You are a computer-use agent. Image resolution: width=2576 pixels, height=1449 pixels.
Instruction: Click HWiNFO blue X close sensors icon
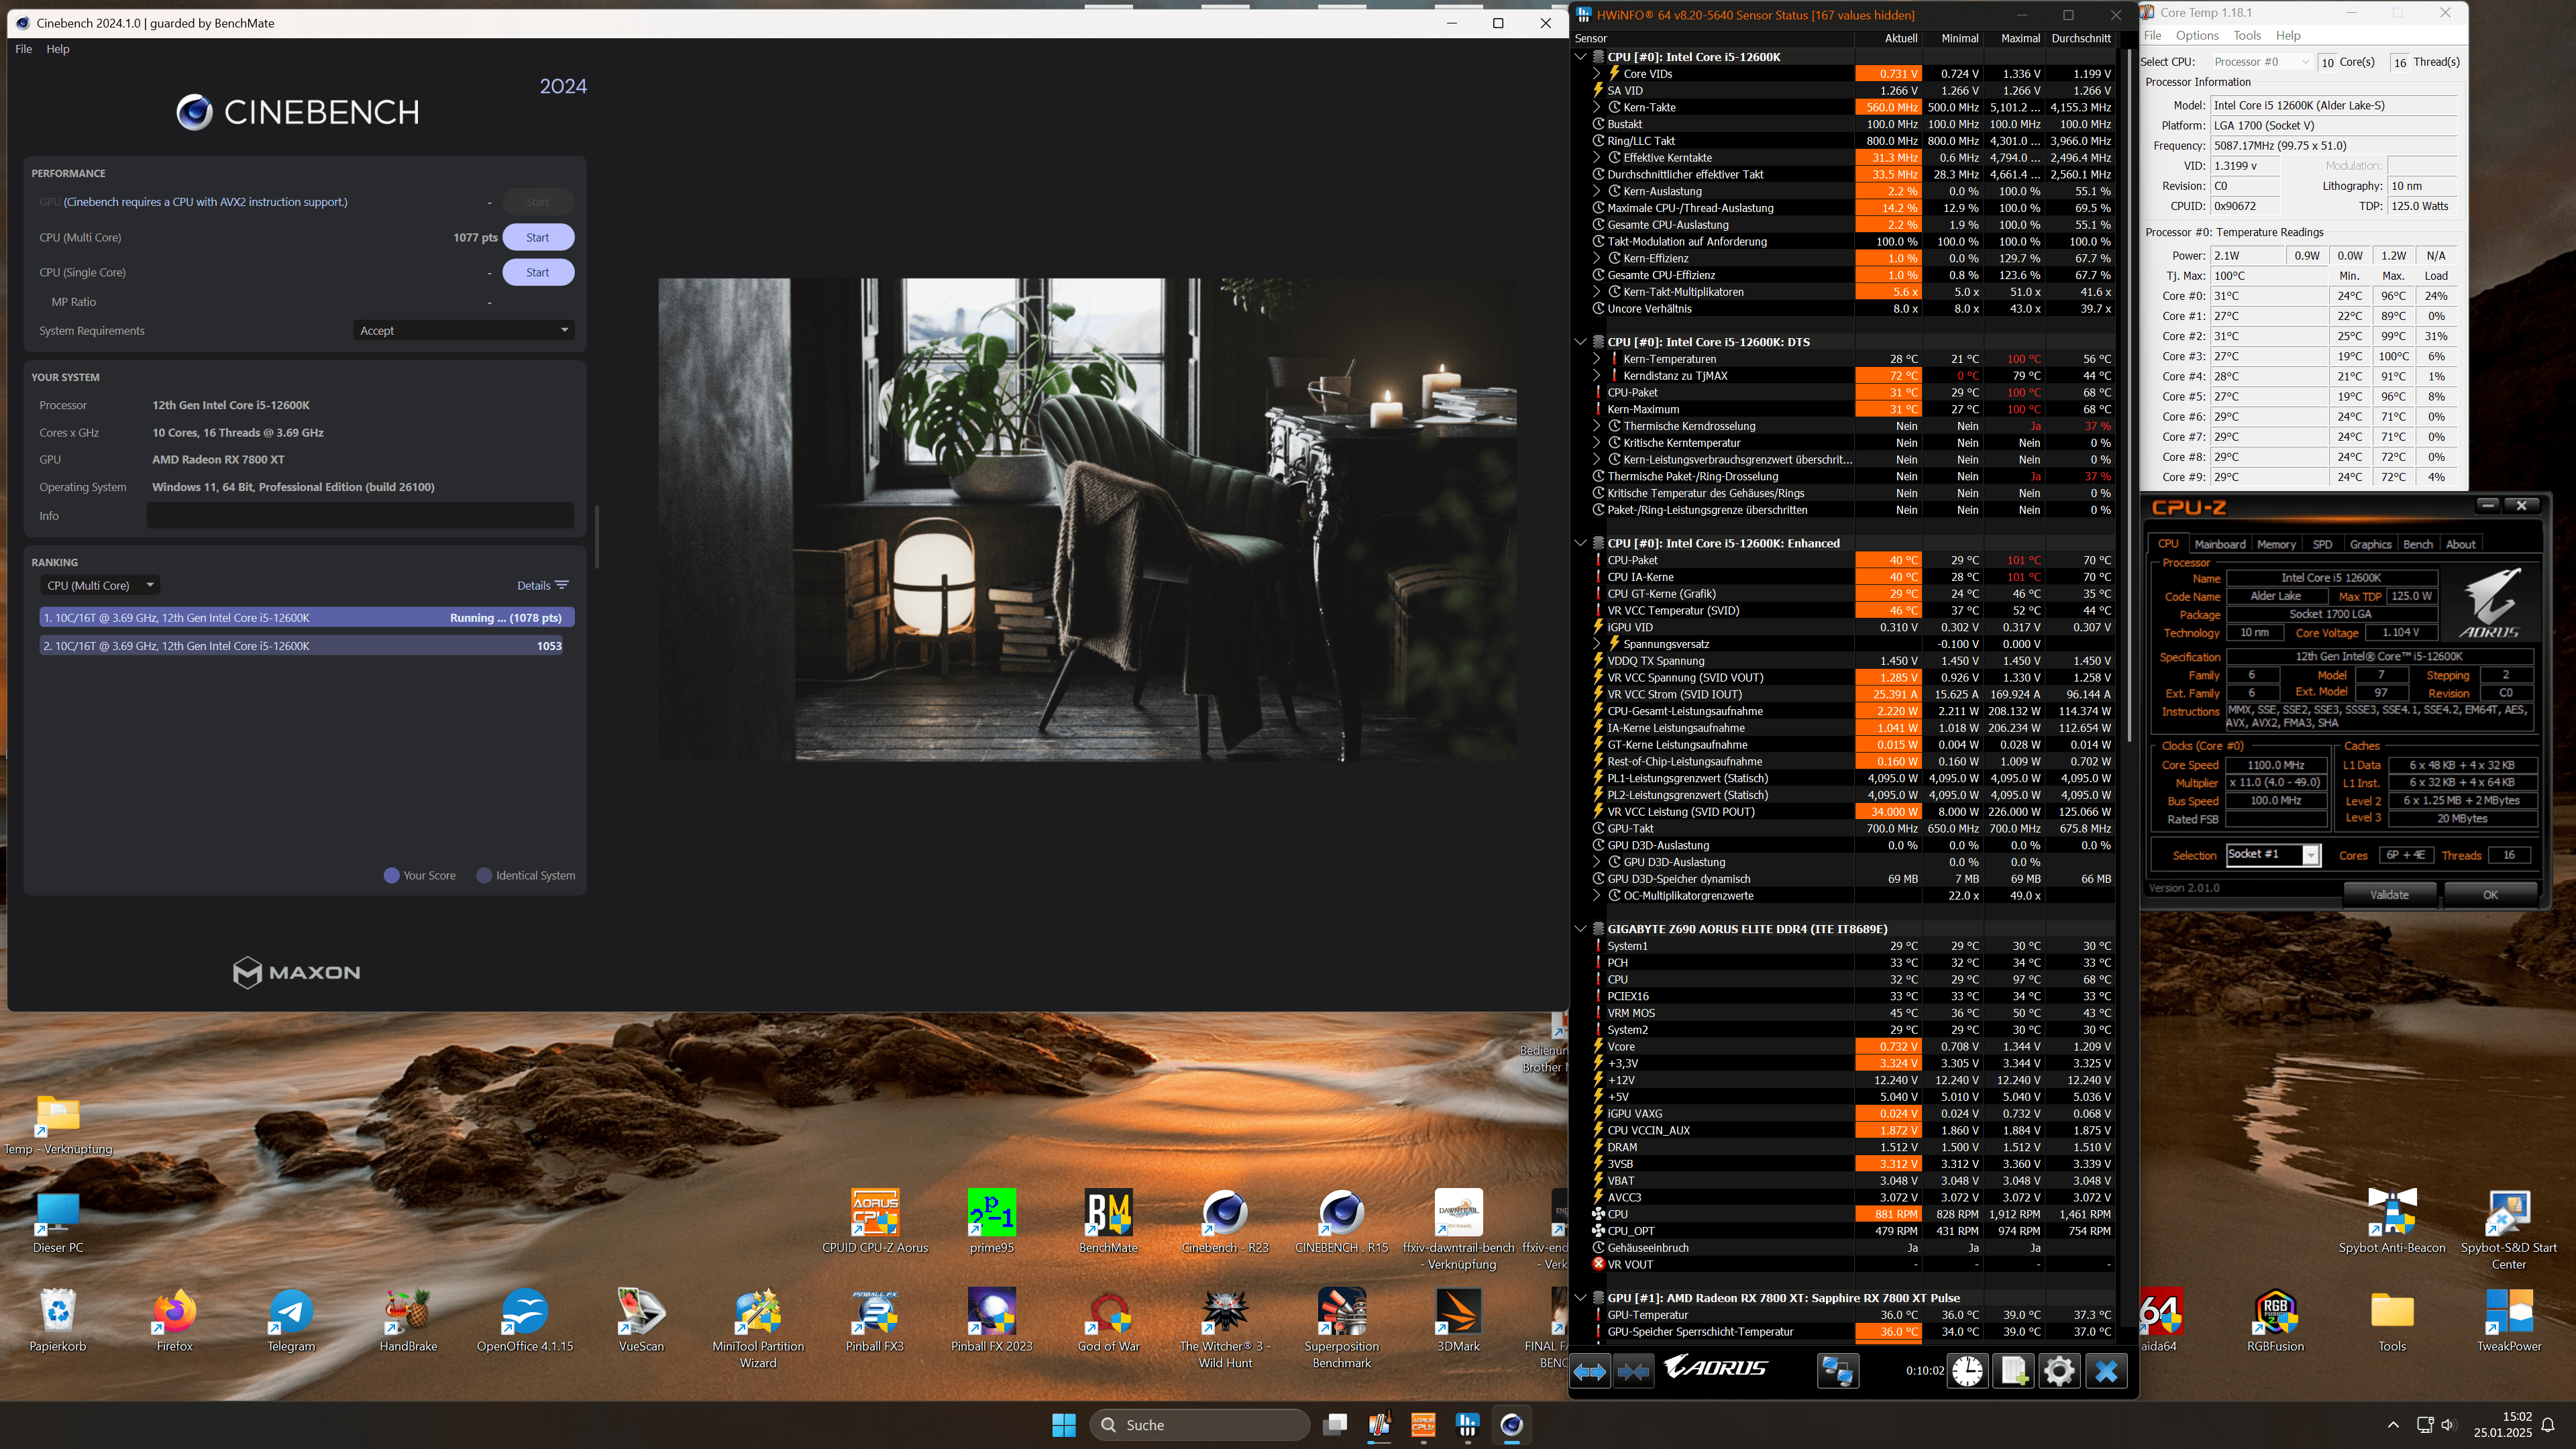[x=2106, y=1371]
